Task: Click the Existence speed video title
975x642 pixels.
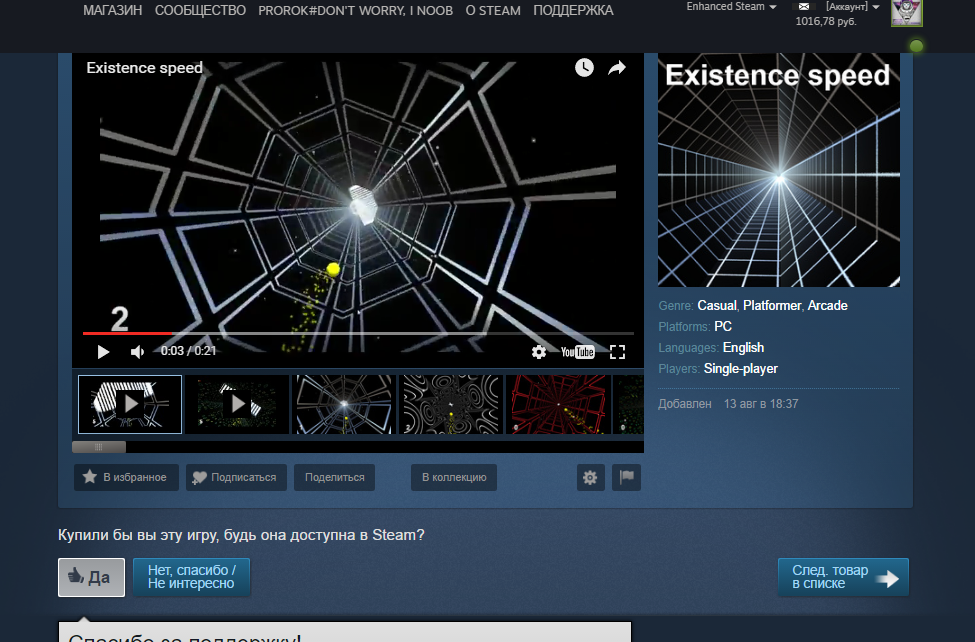Action: click(144, 68)
